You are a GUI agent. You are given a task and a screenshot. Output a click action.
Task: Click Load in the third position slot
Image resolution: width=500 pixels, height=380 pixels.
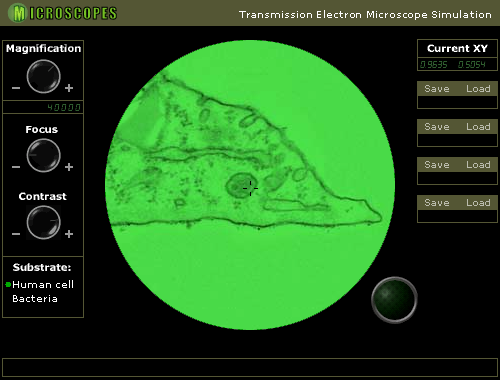(478, 165)
